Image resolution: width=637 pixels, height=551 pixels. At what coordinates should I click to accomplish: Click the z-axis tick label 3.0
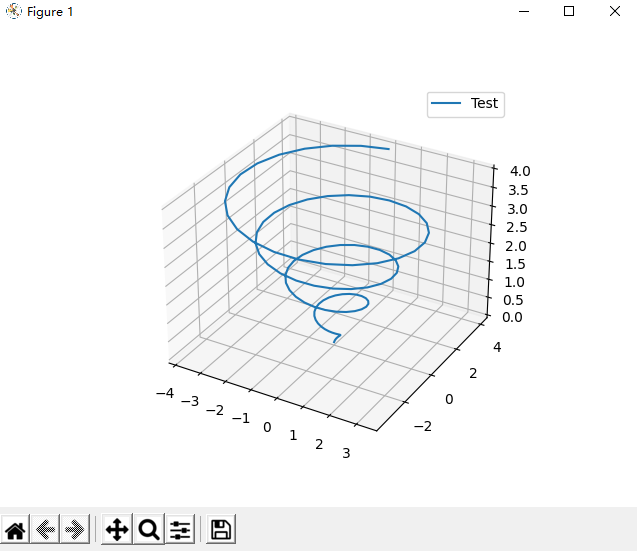tap(517, 209)
